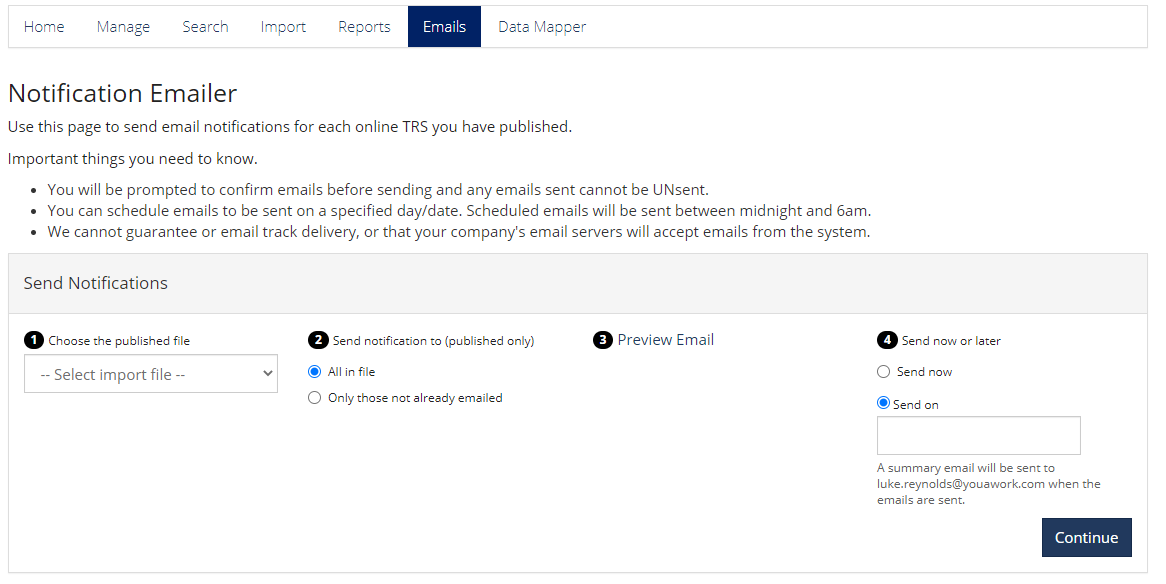1166x584 pixels.
Task: Open the Manage tab
Action: 123,27
